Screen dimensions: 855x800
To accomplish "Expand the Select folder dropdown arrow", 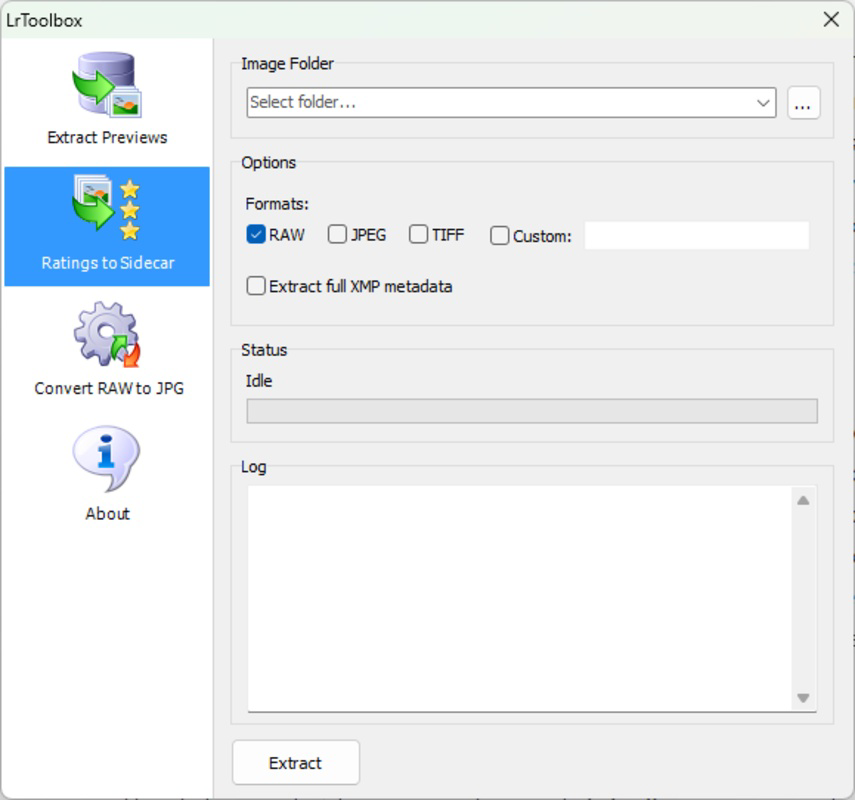I will coord(763,103).
